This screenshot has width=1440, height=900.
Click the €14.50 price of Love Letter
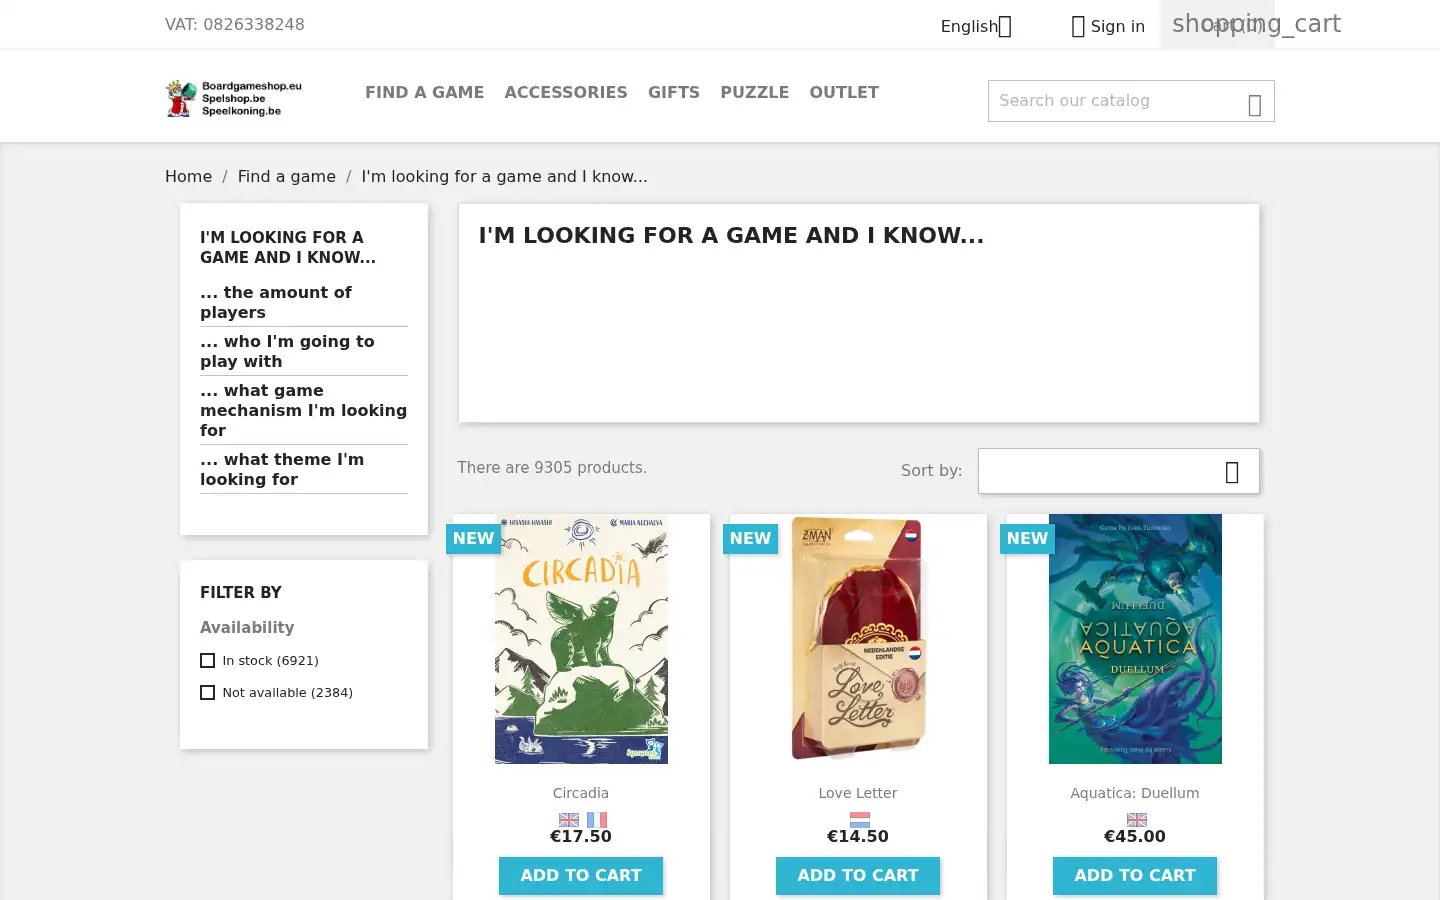coord(858,836)
